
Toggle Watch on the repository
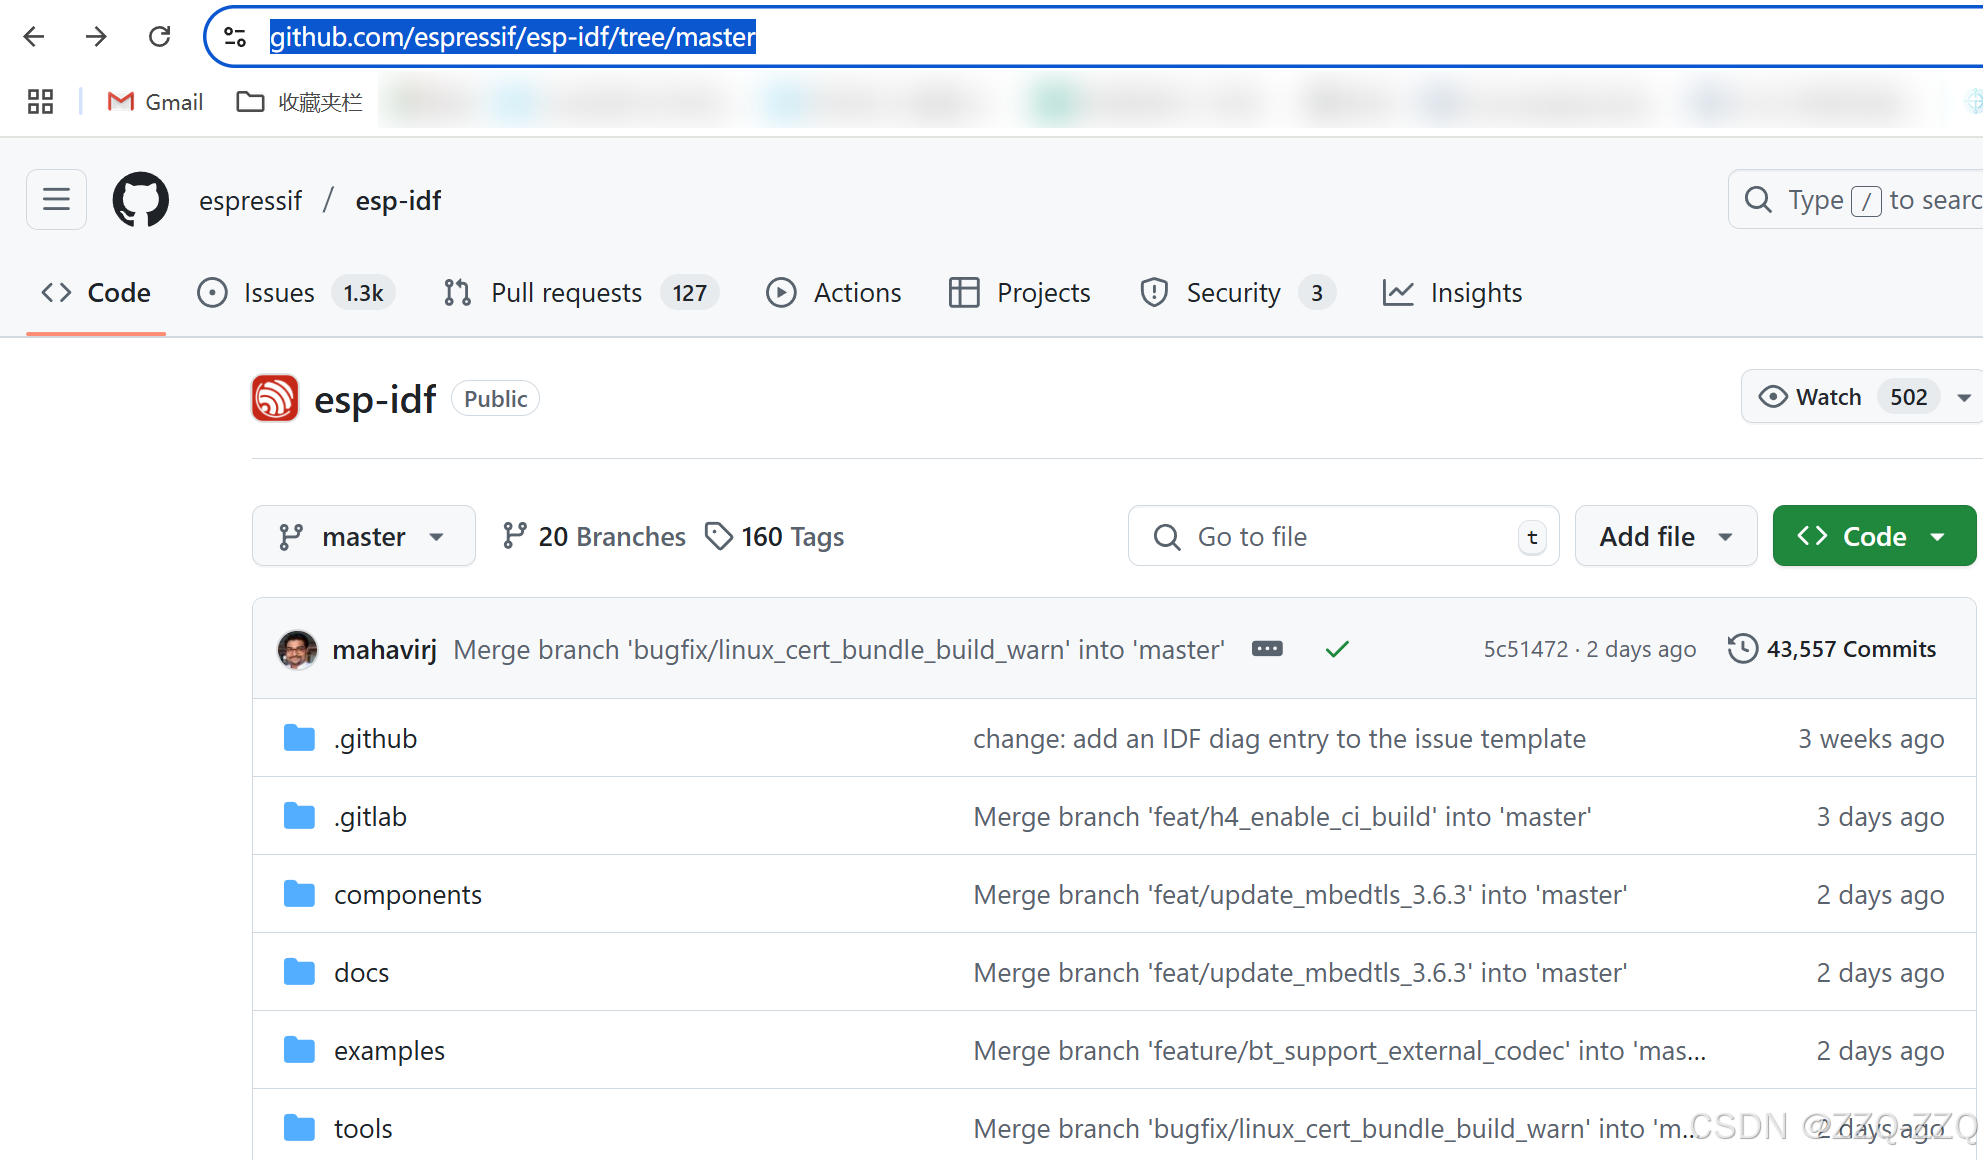[1828, 397]
